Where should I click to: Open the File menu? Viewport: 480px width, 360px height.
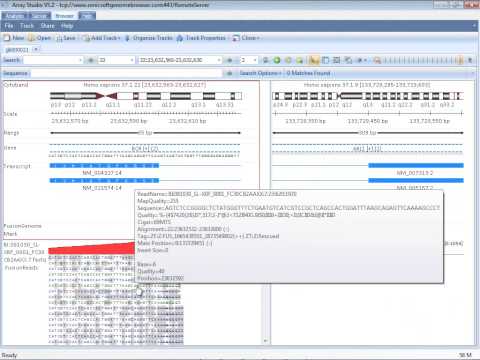coord(9,26)
